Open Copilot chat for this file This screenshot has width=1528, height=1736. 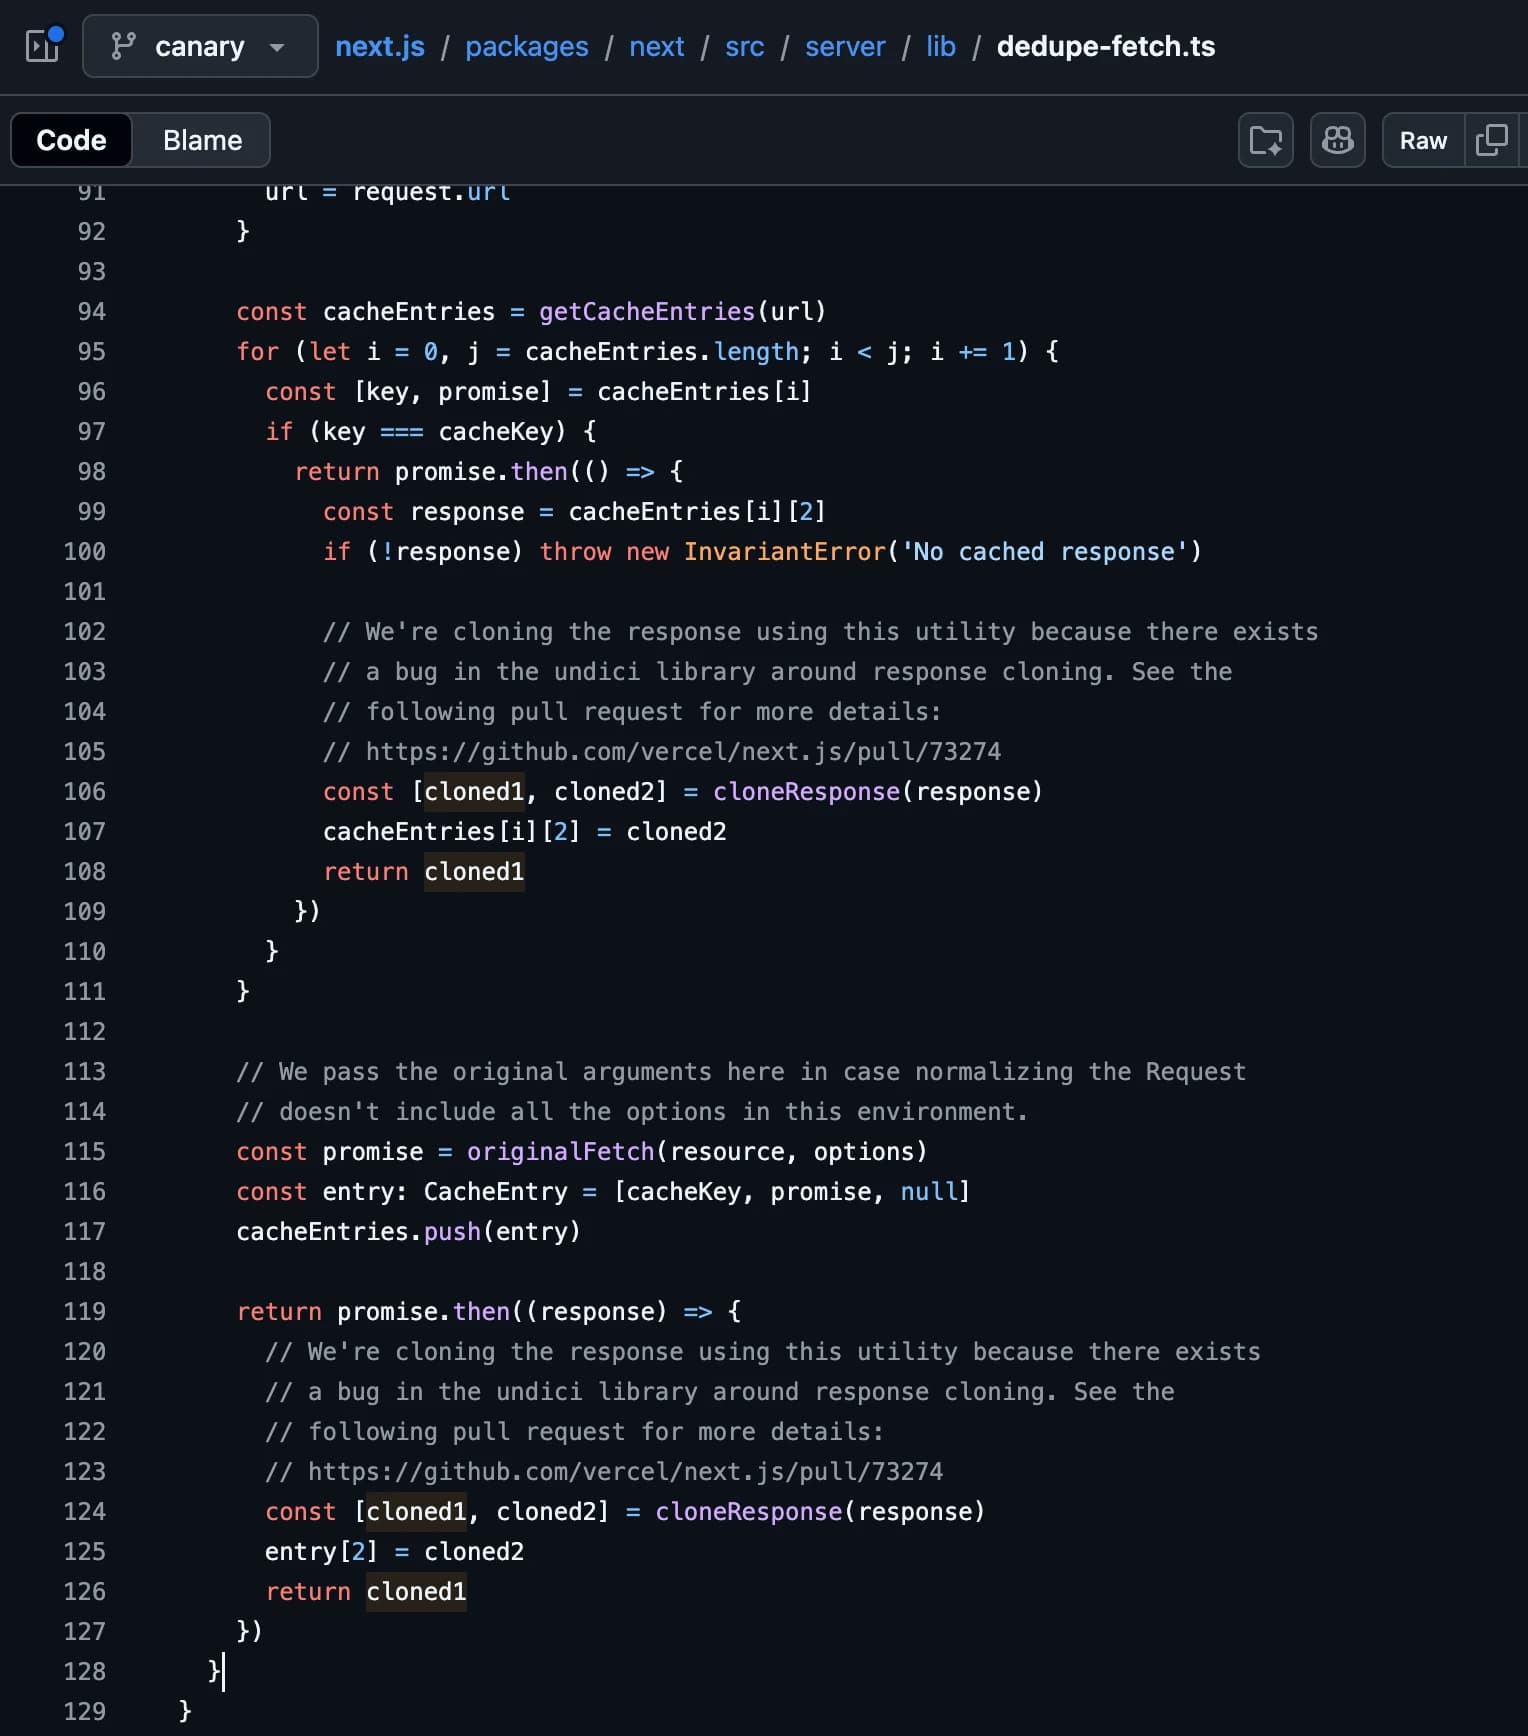[1337, 140]
